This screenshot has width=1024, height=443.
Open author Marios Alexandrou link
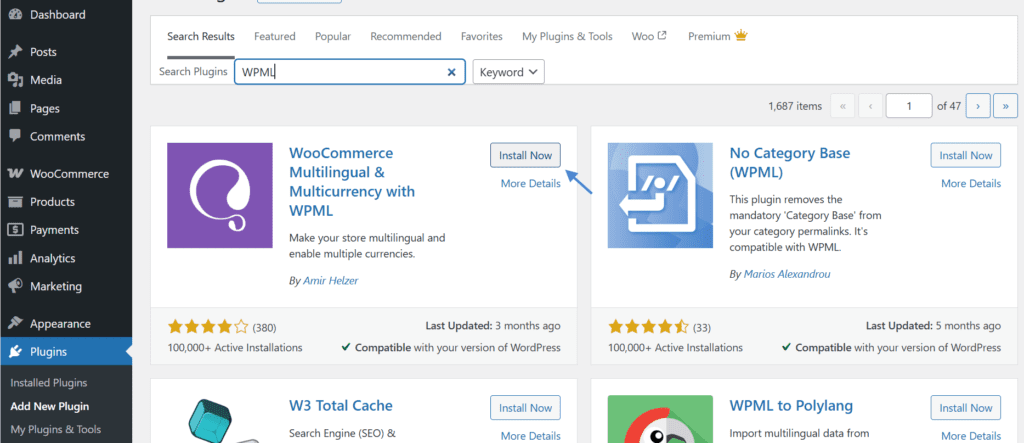click(787, 274)
